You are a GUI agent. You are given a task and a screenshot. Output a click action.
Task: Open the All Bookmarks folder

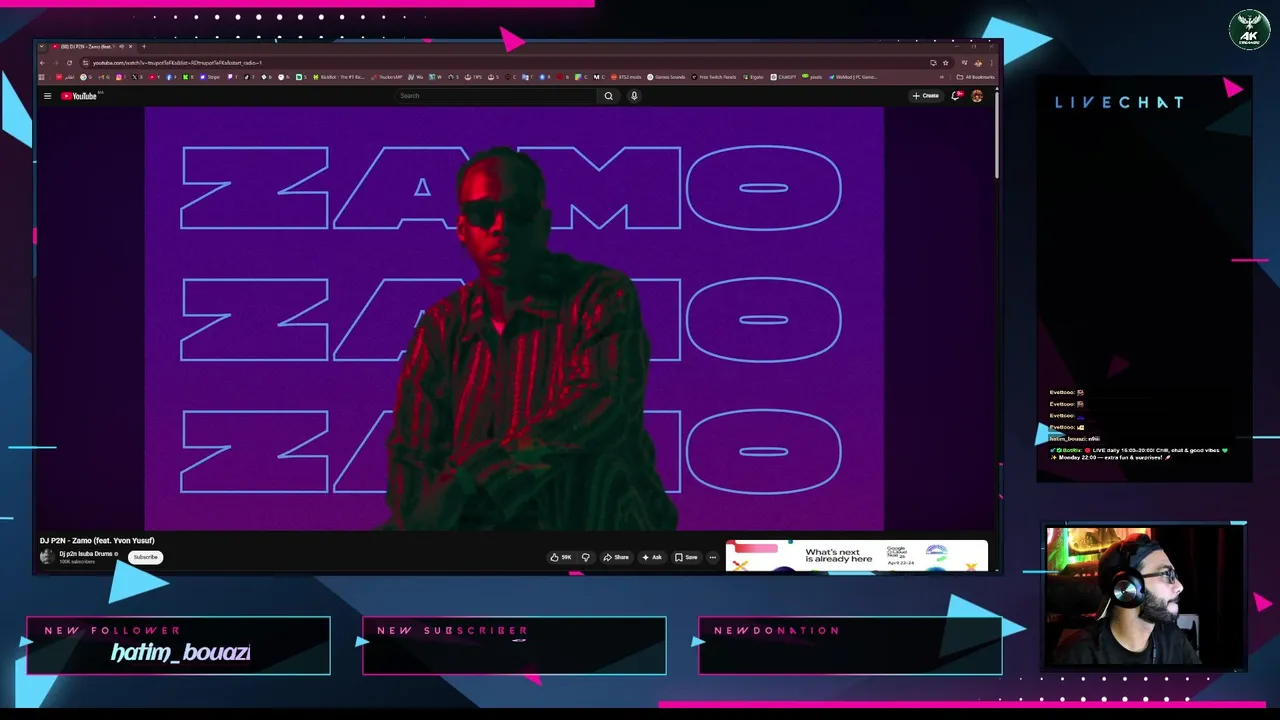pyautogui.click(x=976, y=77)
